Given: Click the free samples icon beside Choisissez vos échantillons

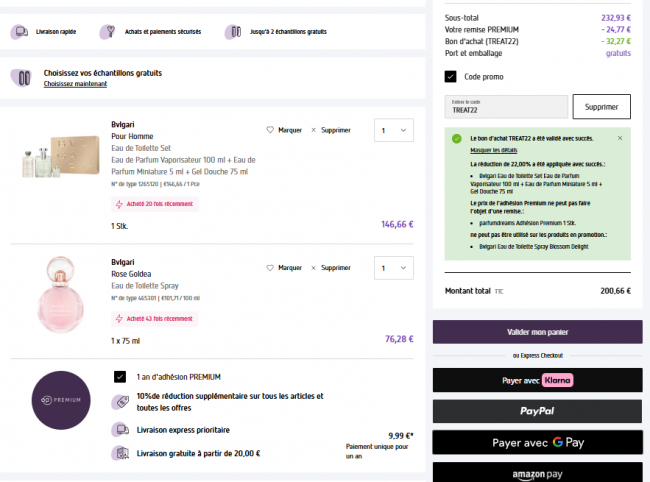Looking at the screenshot, I should pyautogui.click(x=22, y=77).
